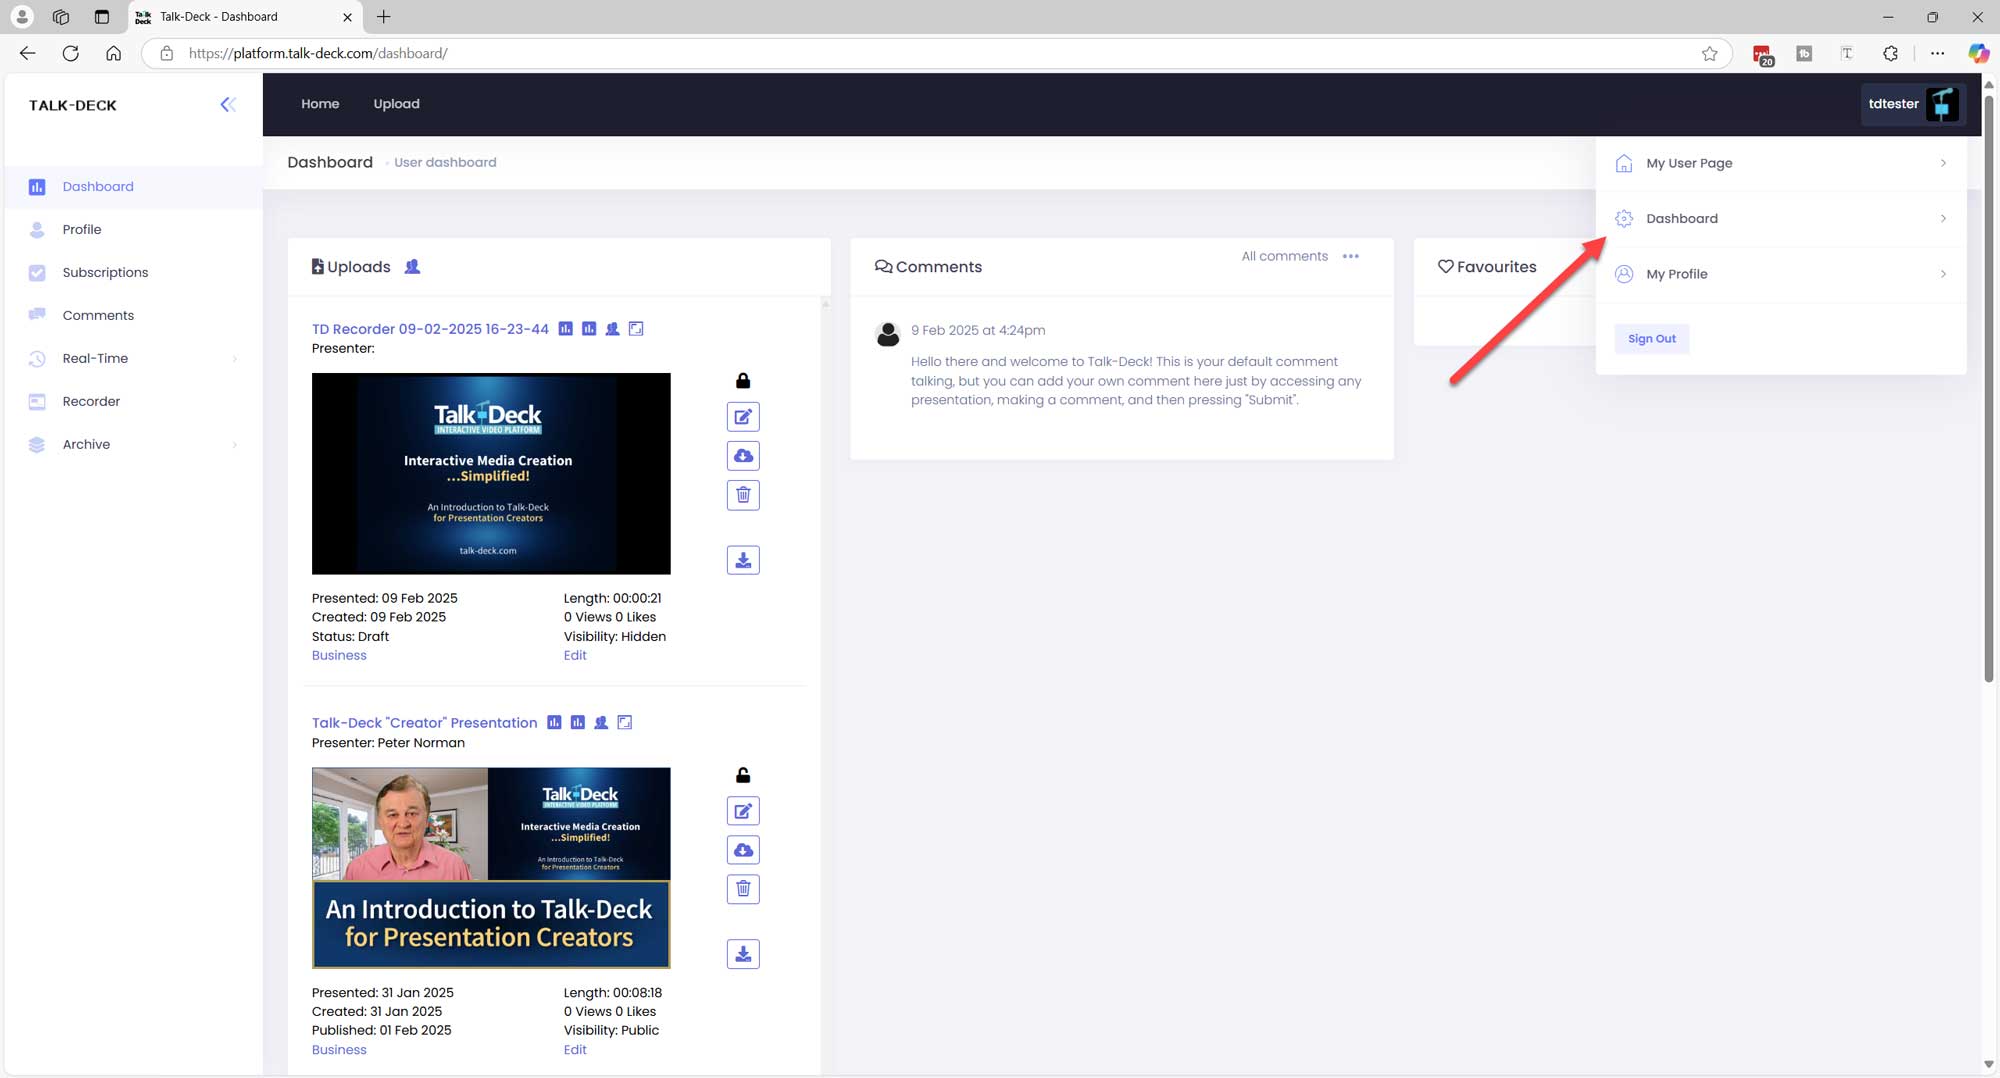Image resolution: width=2000 pixels, height=1078 pixels.
Task: Delete TD Recorder upload with trash icon
Action: click(742, 495)
